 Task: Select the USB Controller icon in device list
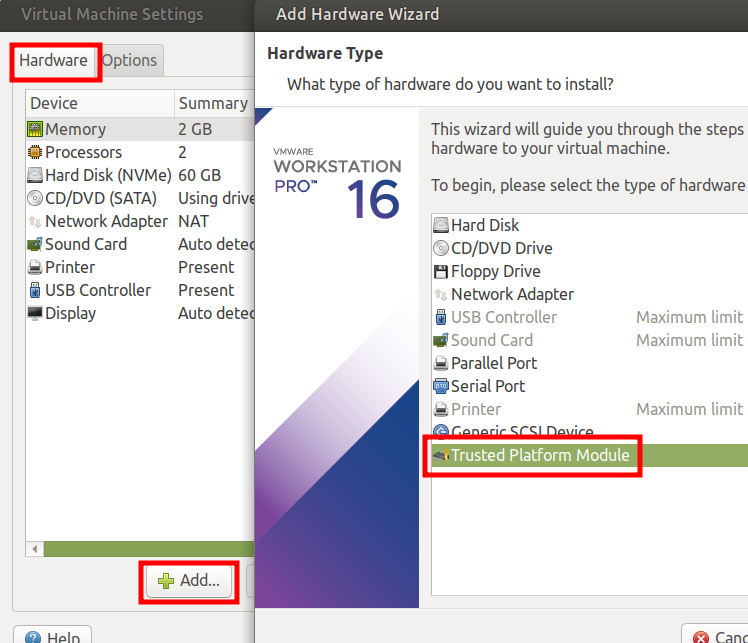coord(35,290)
